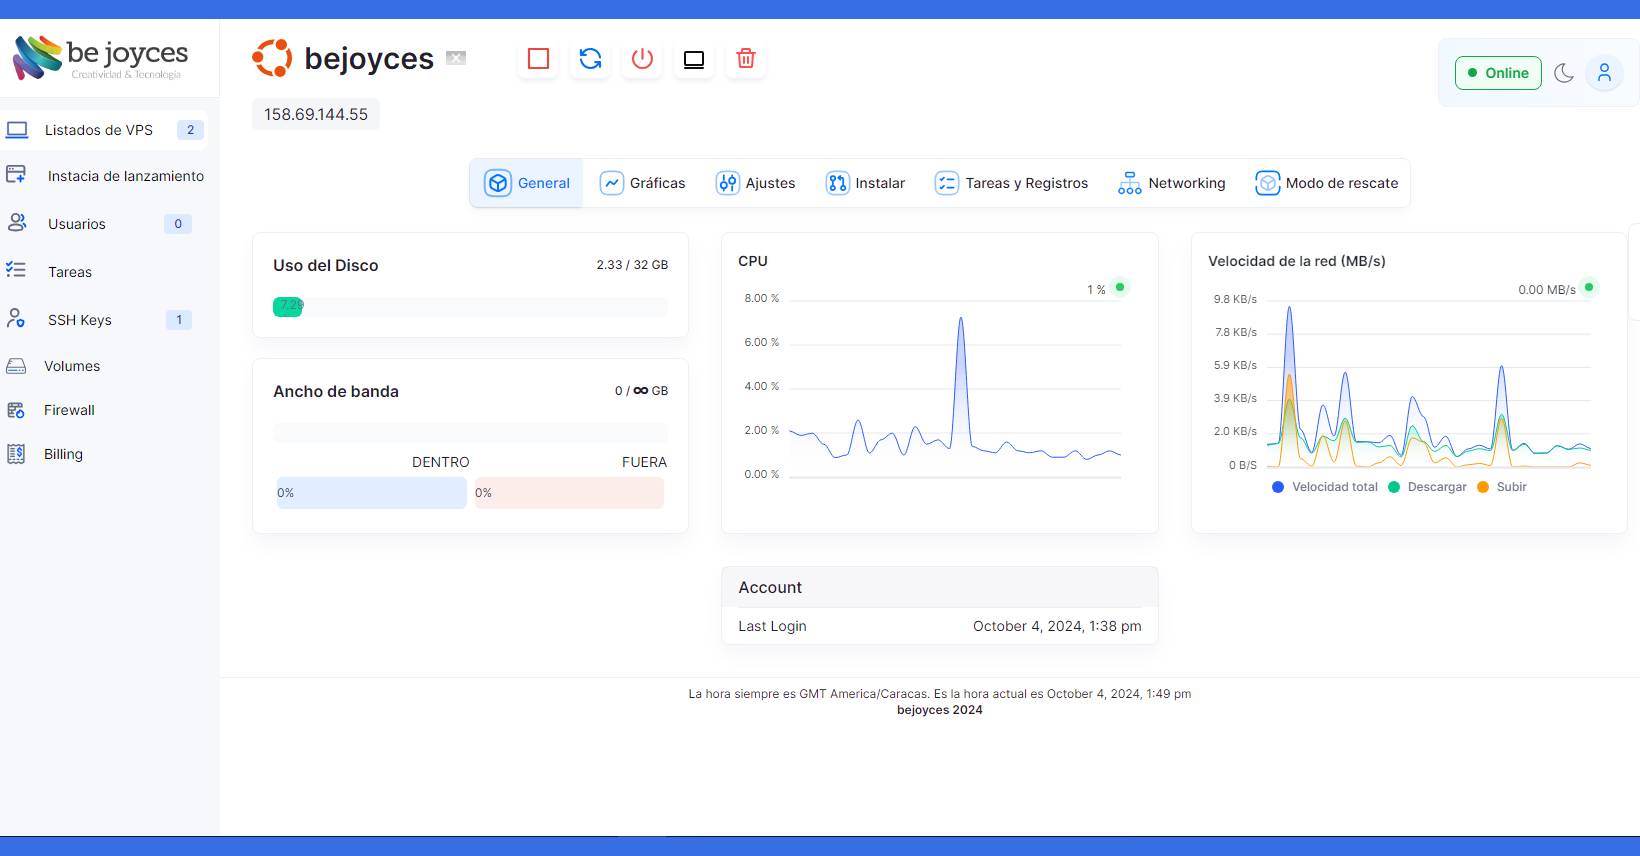Toggle Subir series in network legend
Image resolution: width=1640 pixels, height=856 pixels.
(1502, 487)
